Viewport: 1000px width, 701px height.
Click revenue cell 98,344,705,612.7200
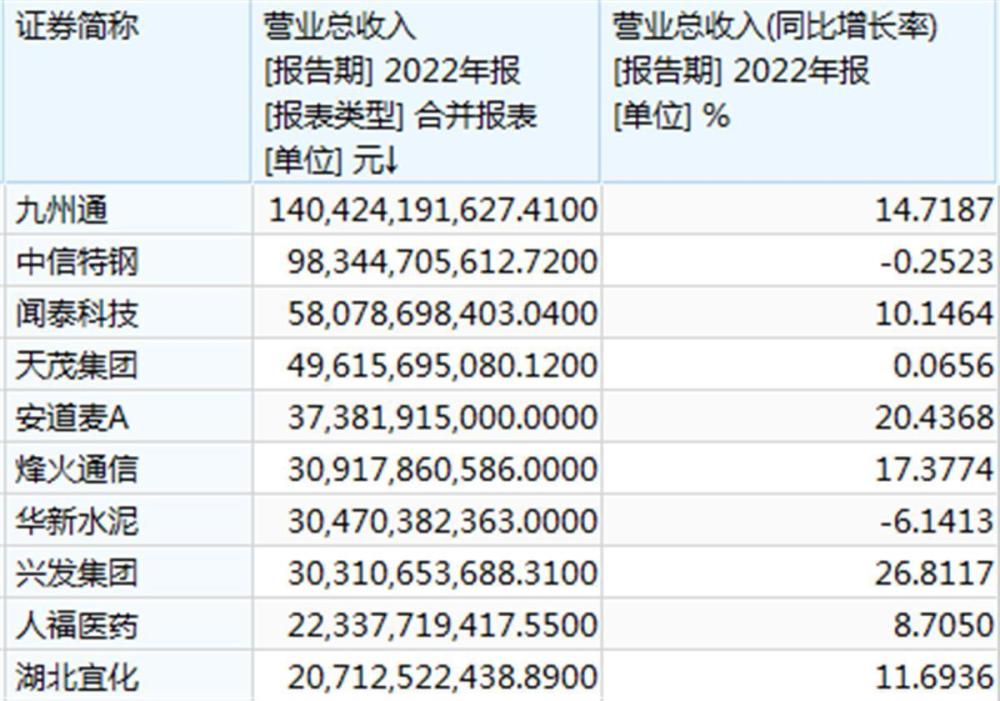[x=427, y=262]
